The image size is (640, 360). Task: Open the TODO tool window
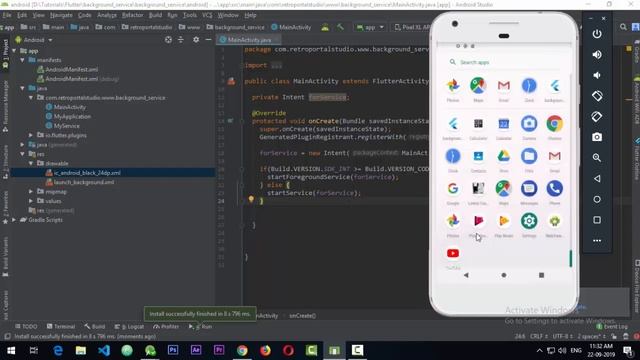click(26, 327)
